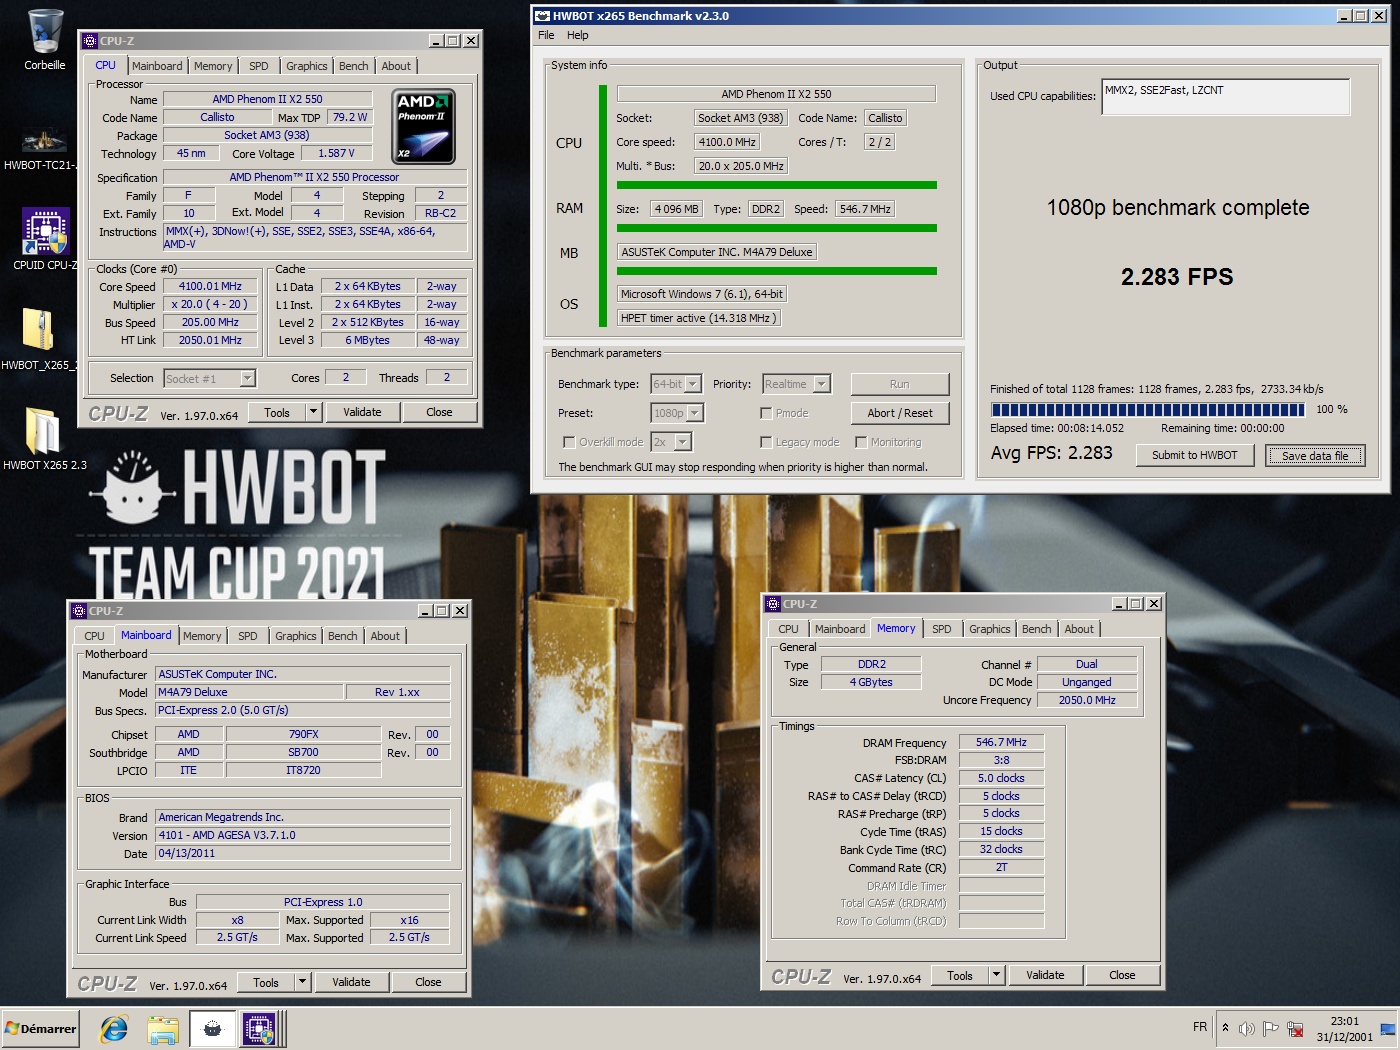Click the benchmark progress bar at 100%
Image resolution: width=1400 pixels, height=1050 pixels.
pyautogui.click(x=1148, y=409)
